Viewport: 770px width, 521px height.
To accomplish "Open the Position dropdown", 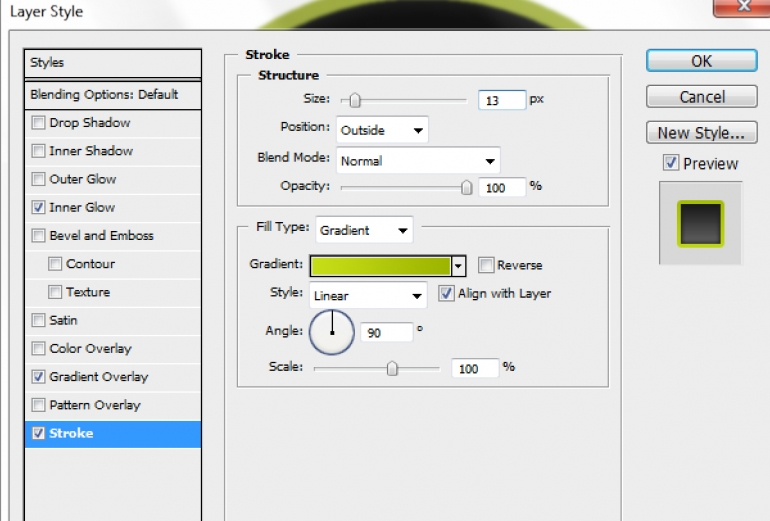I will click(x=382, y=130).
